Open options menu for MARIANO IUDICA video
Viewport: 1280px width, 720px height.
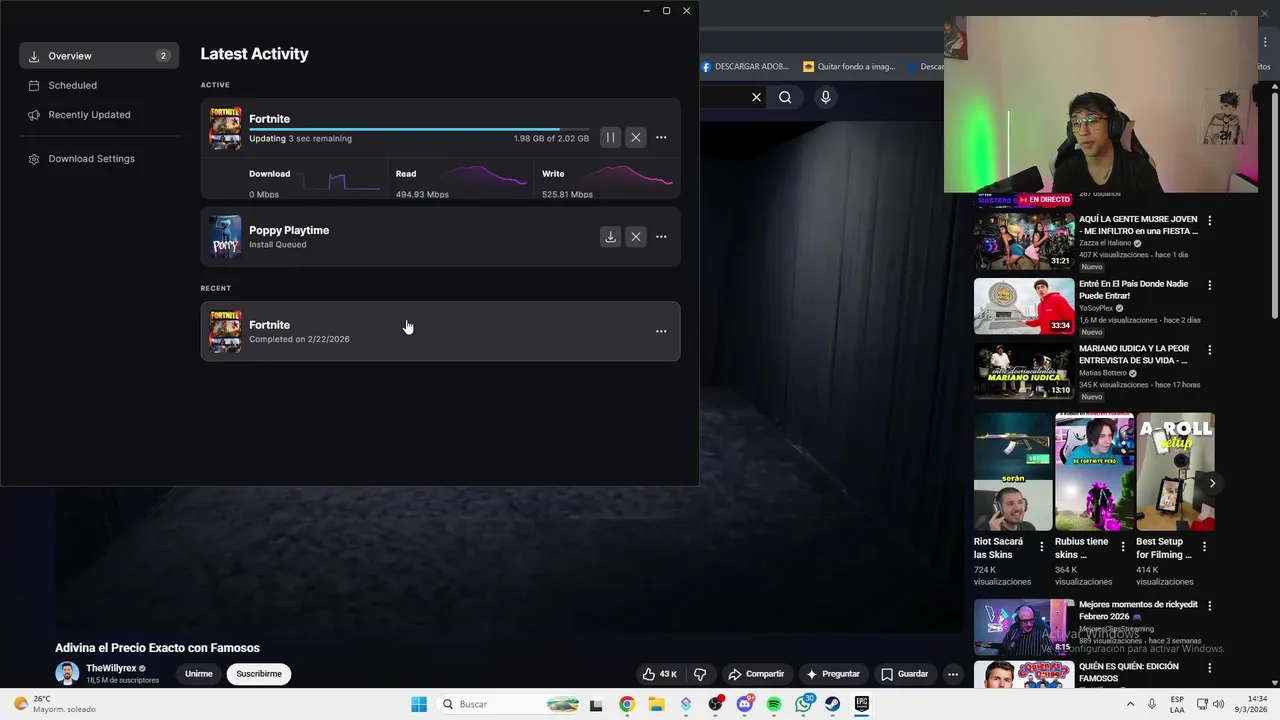pyautogui.click(x=1209, y=350)
